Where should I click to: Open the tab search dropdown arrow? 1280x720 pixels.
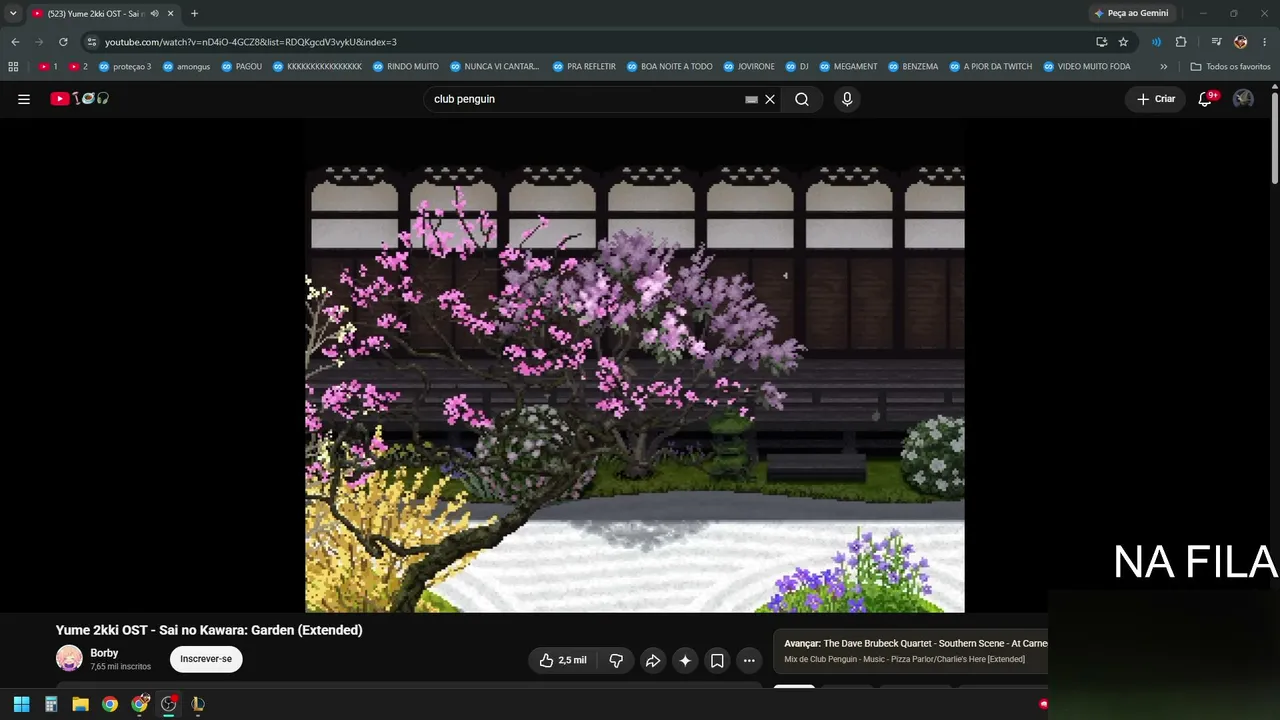coord(13,13)
